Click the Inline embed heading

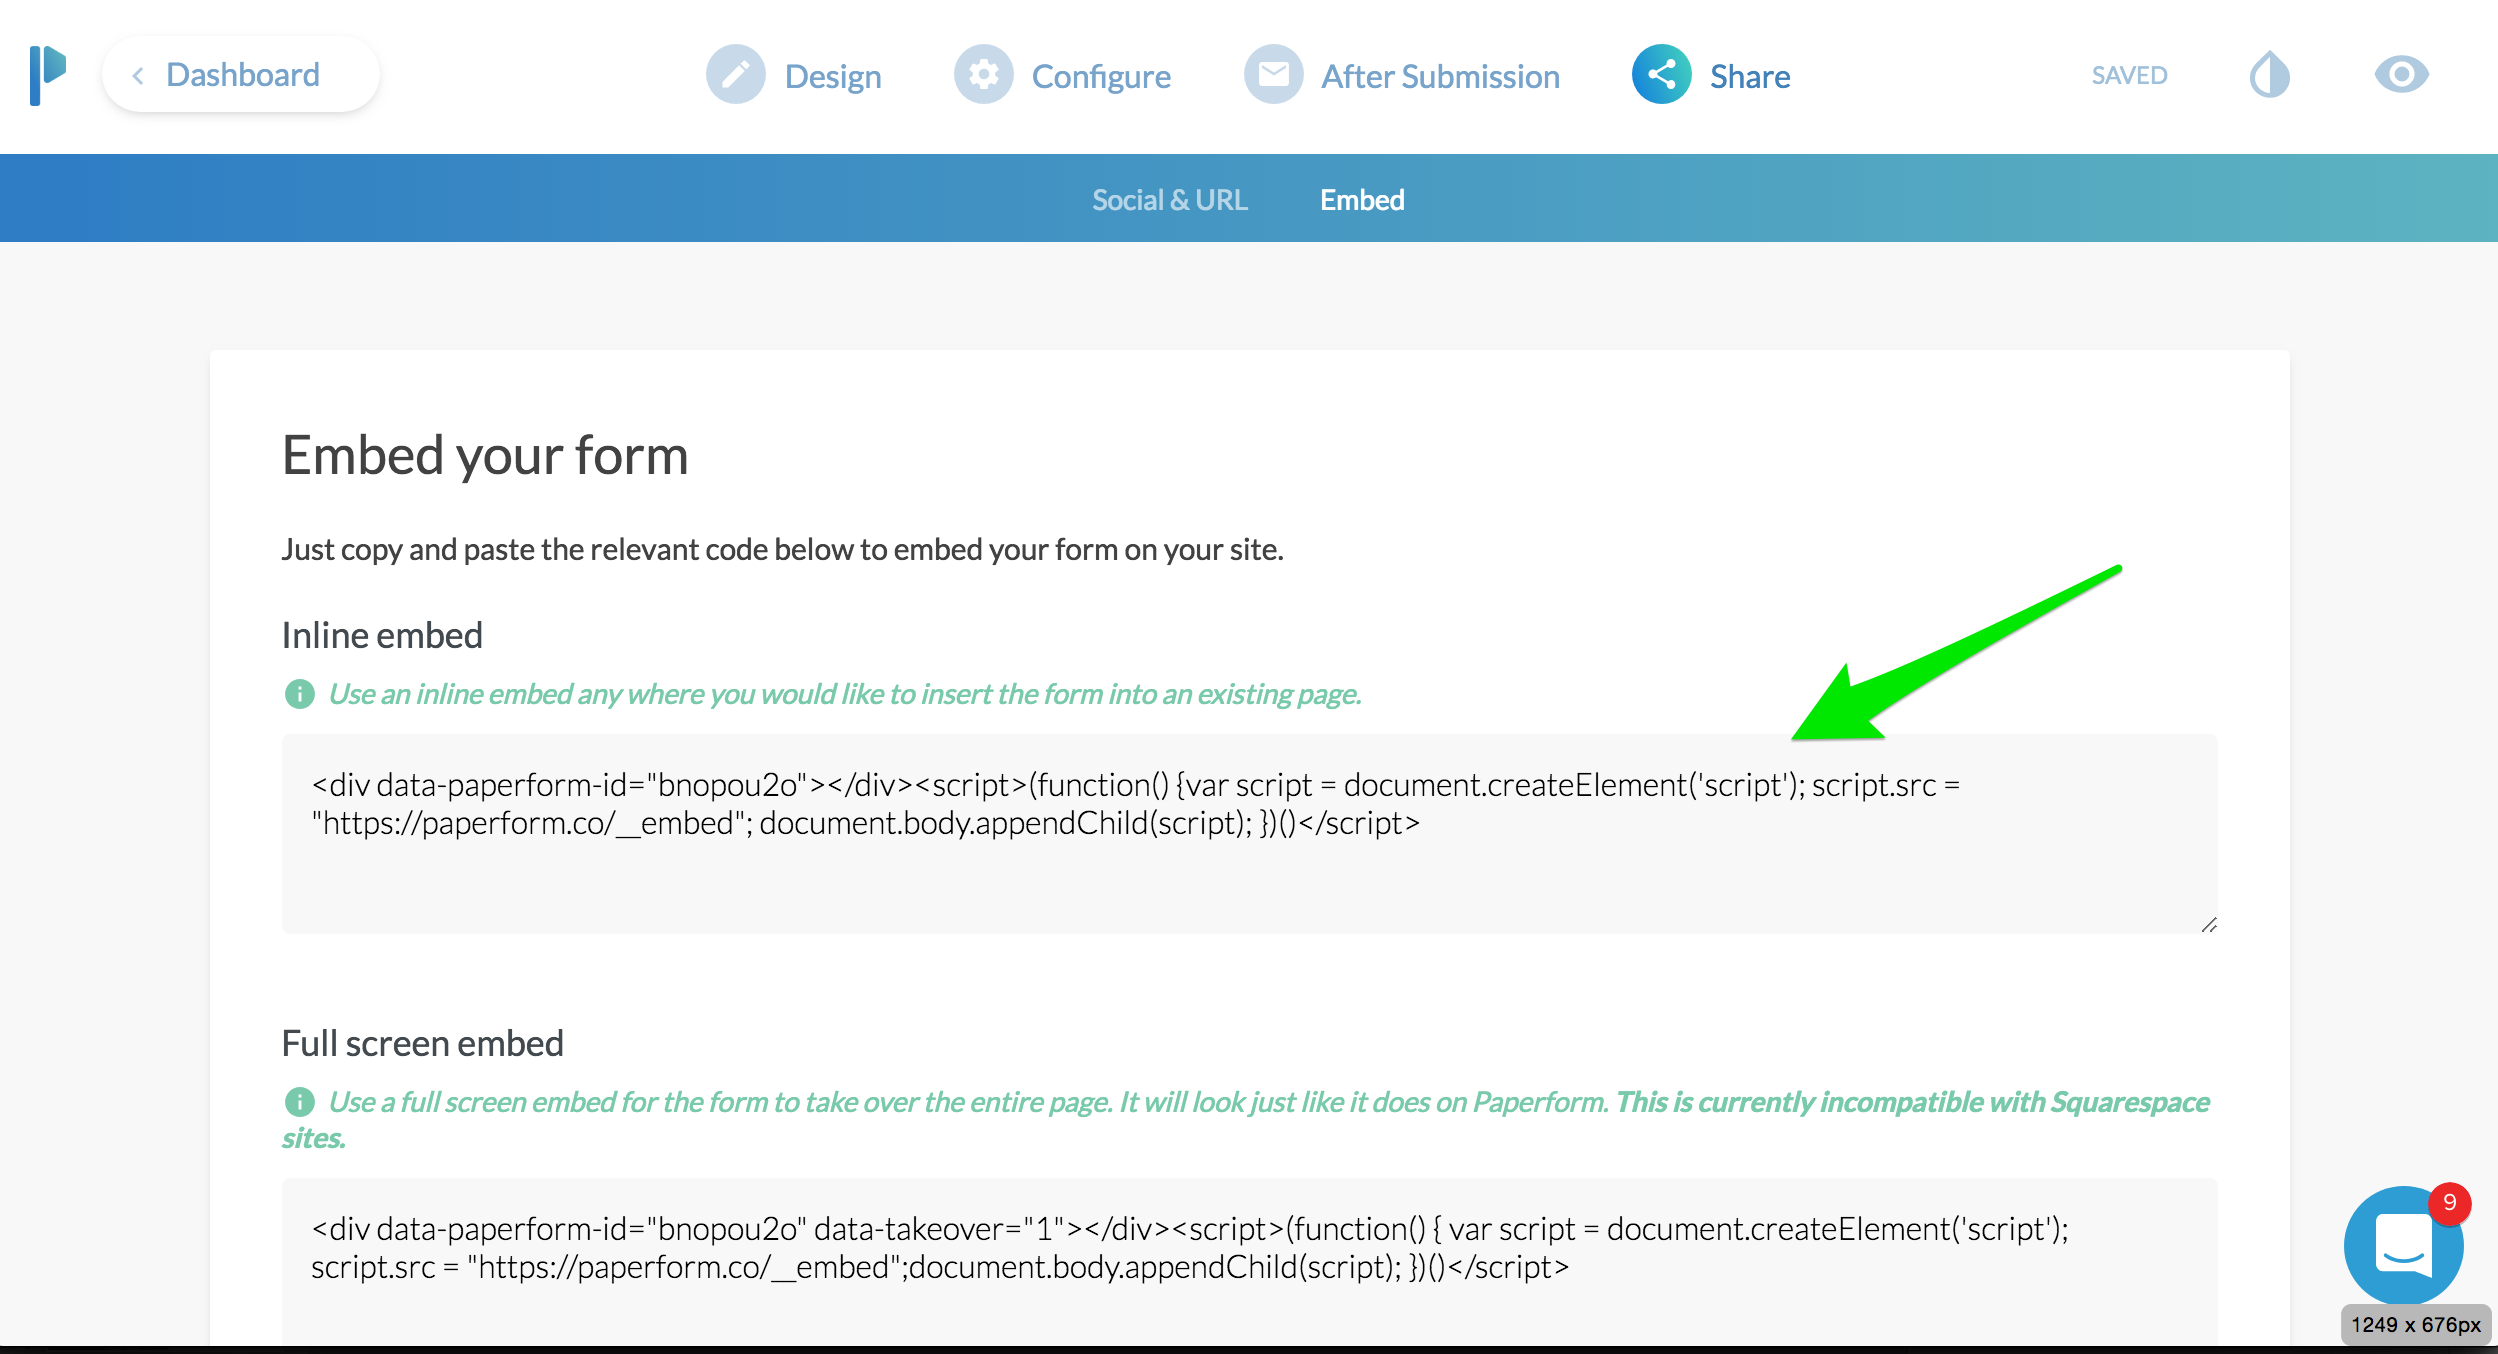click(x=382, y=636)
